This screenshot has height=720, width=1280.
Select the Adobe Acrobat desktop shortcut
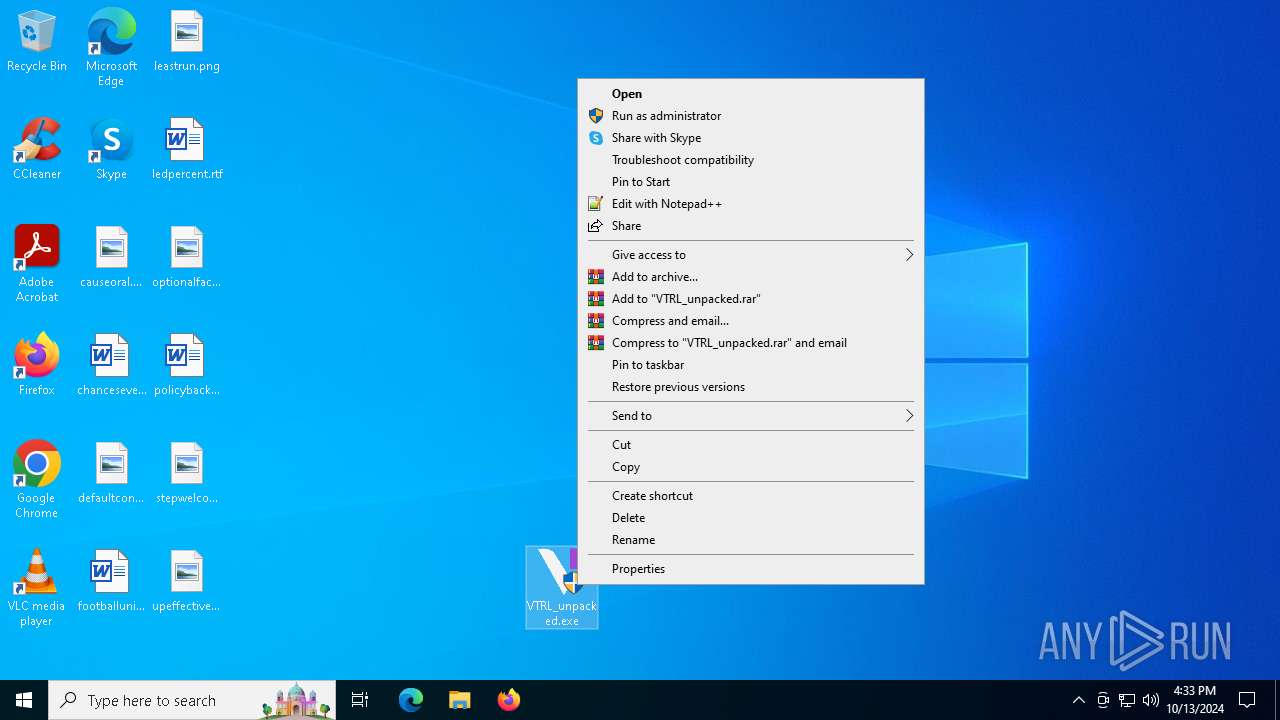37,264
